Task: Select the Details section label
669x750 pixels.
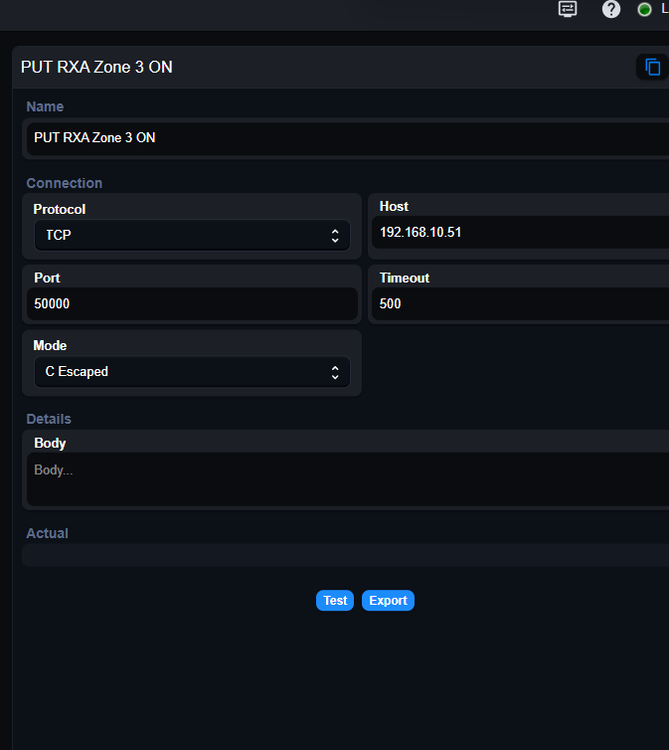Action: pos(49,419)
